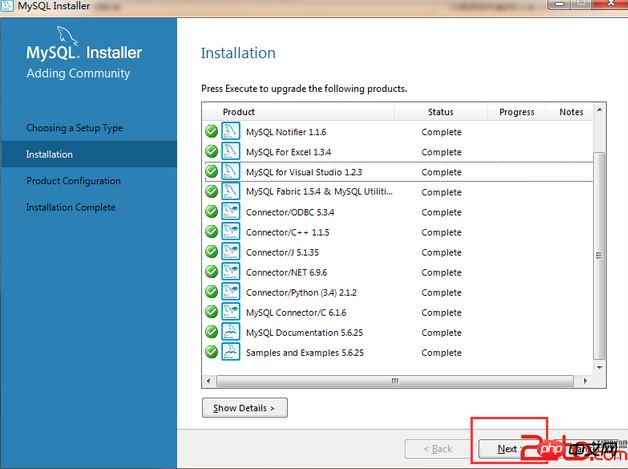The width and height of the screenshot is (628, 469).
Task: Click green checkmark beside MySQL Notifier
Action: [x=211, y=131]
